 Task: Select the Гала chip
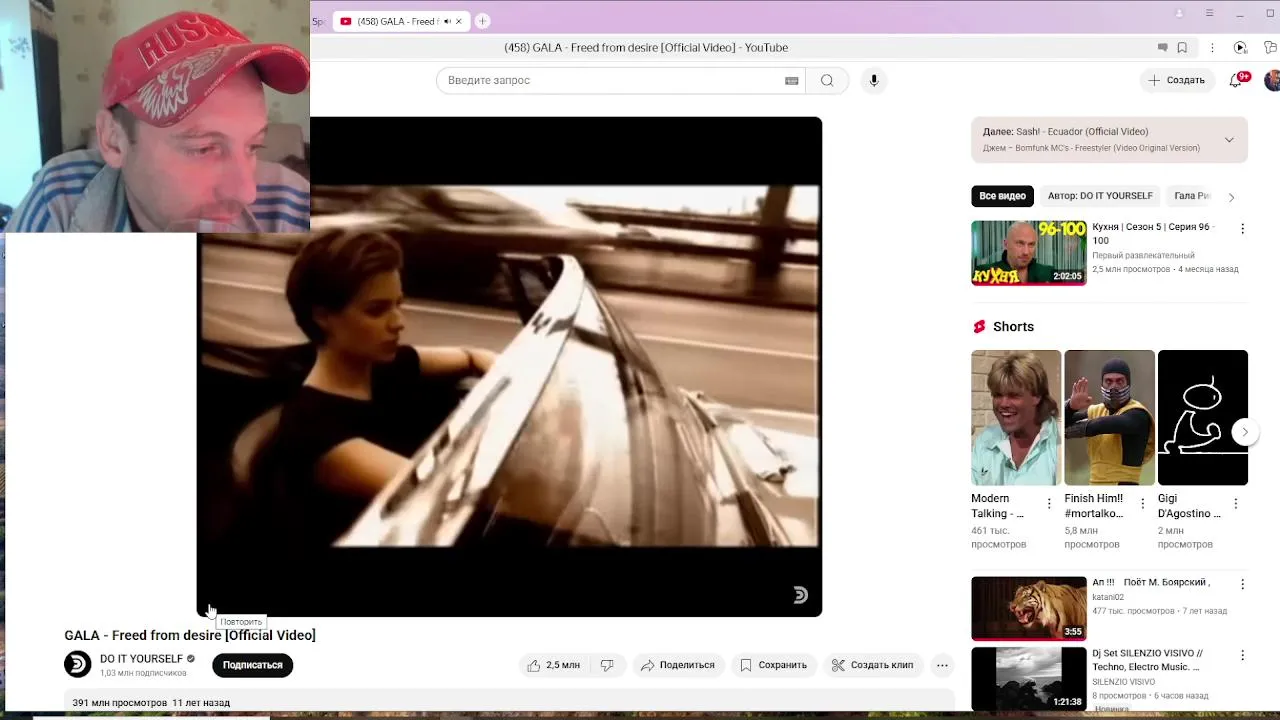pyautogui.click(x=1192, y=196)
